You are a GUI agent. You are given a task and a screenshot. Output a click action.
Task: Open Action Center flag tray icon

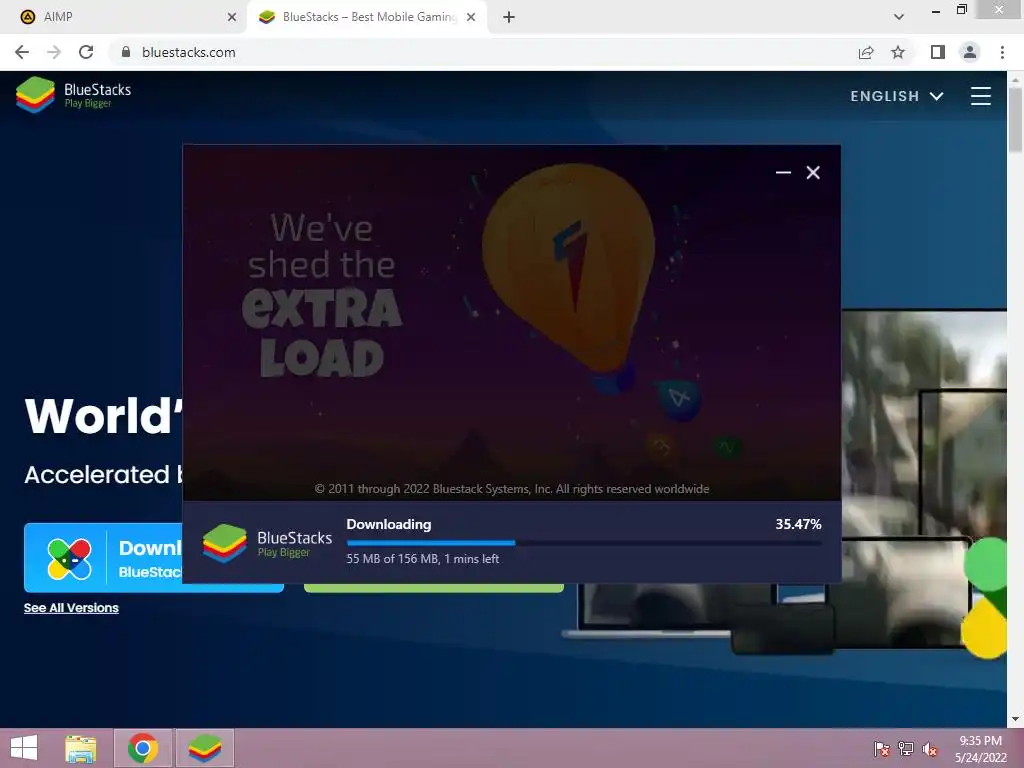tap(882, 749)
